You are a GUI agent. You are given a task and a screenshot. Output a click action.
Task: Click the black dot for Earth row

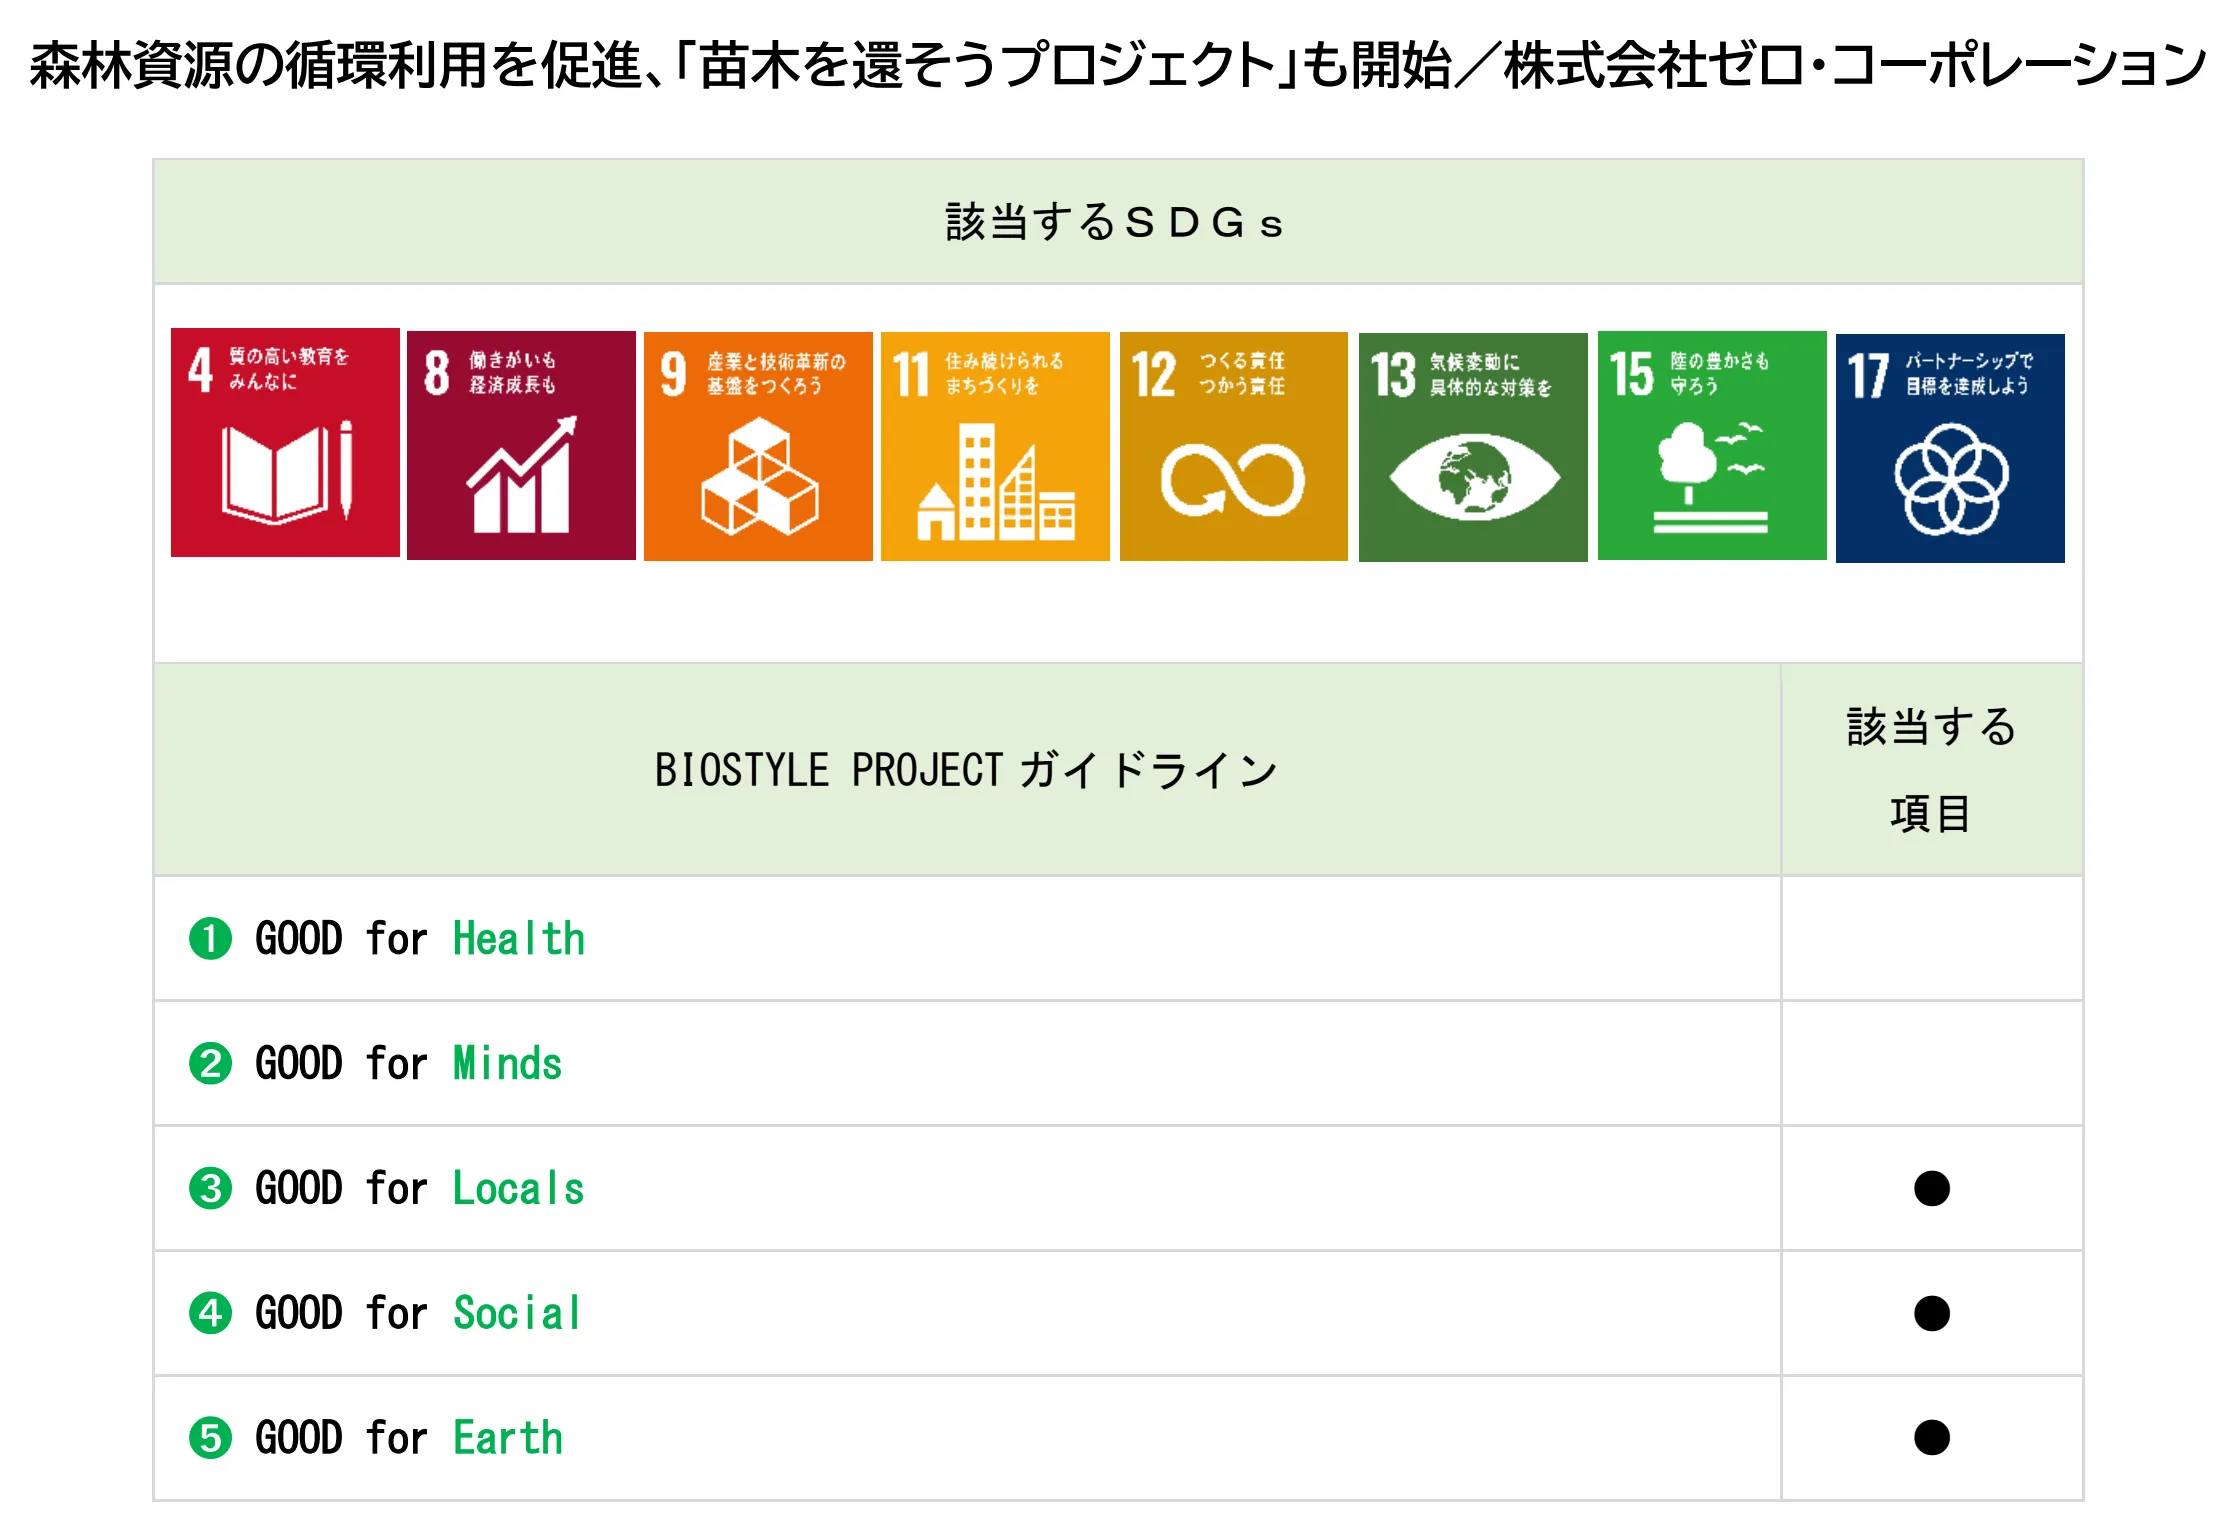(1931, 1437)
